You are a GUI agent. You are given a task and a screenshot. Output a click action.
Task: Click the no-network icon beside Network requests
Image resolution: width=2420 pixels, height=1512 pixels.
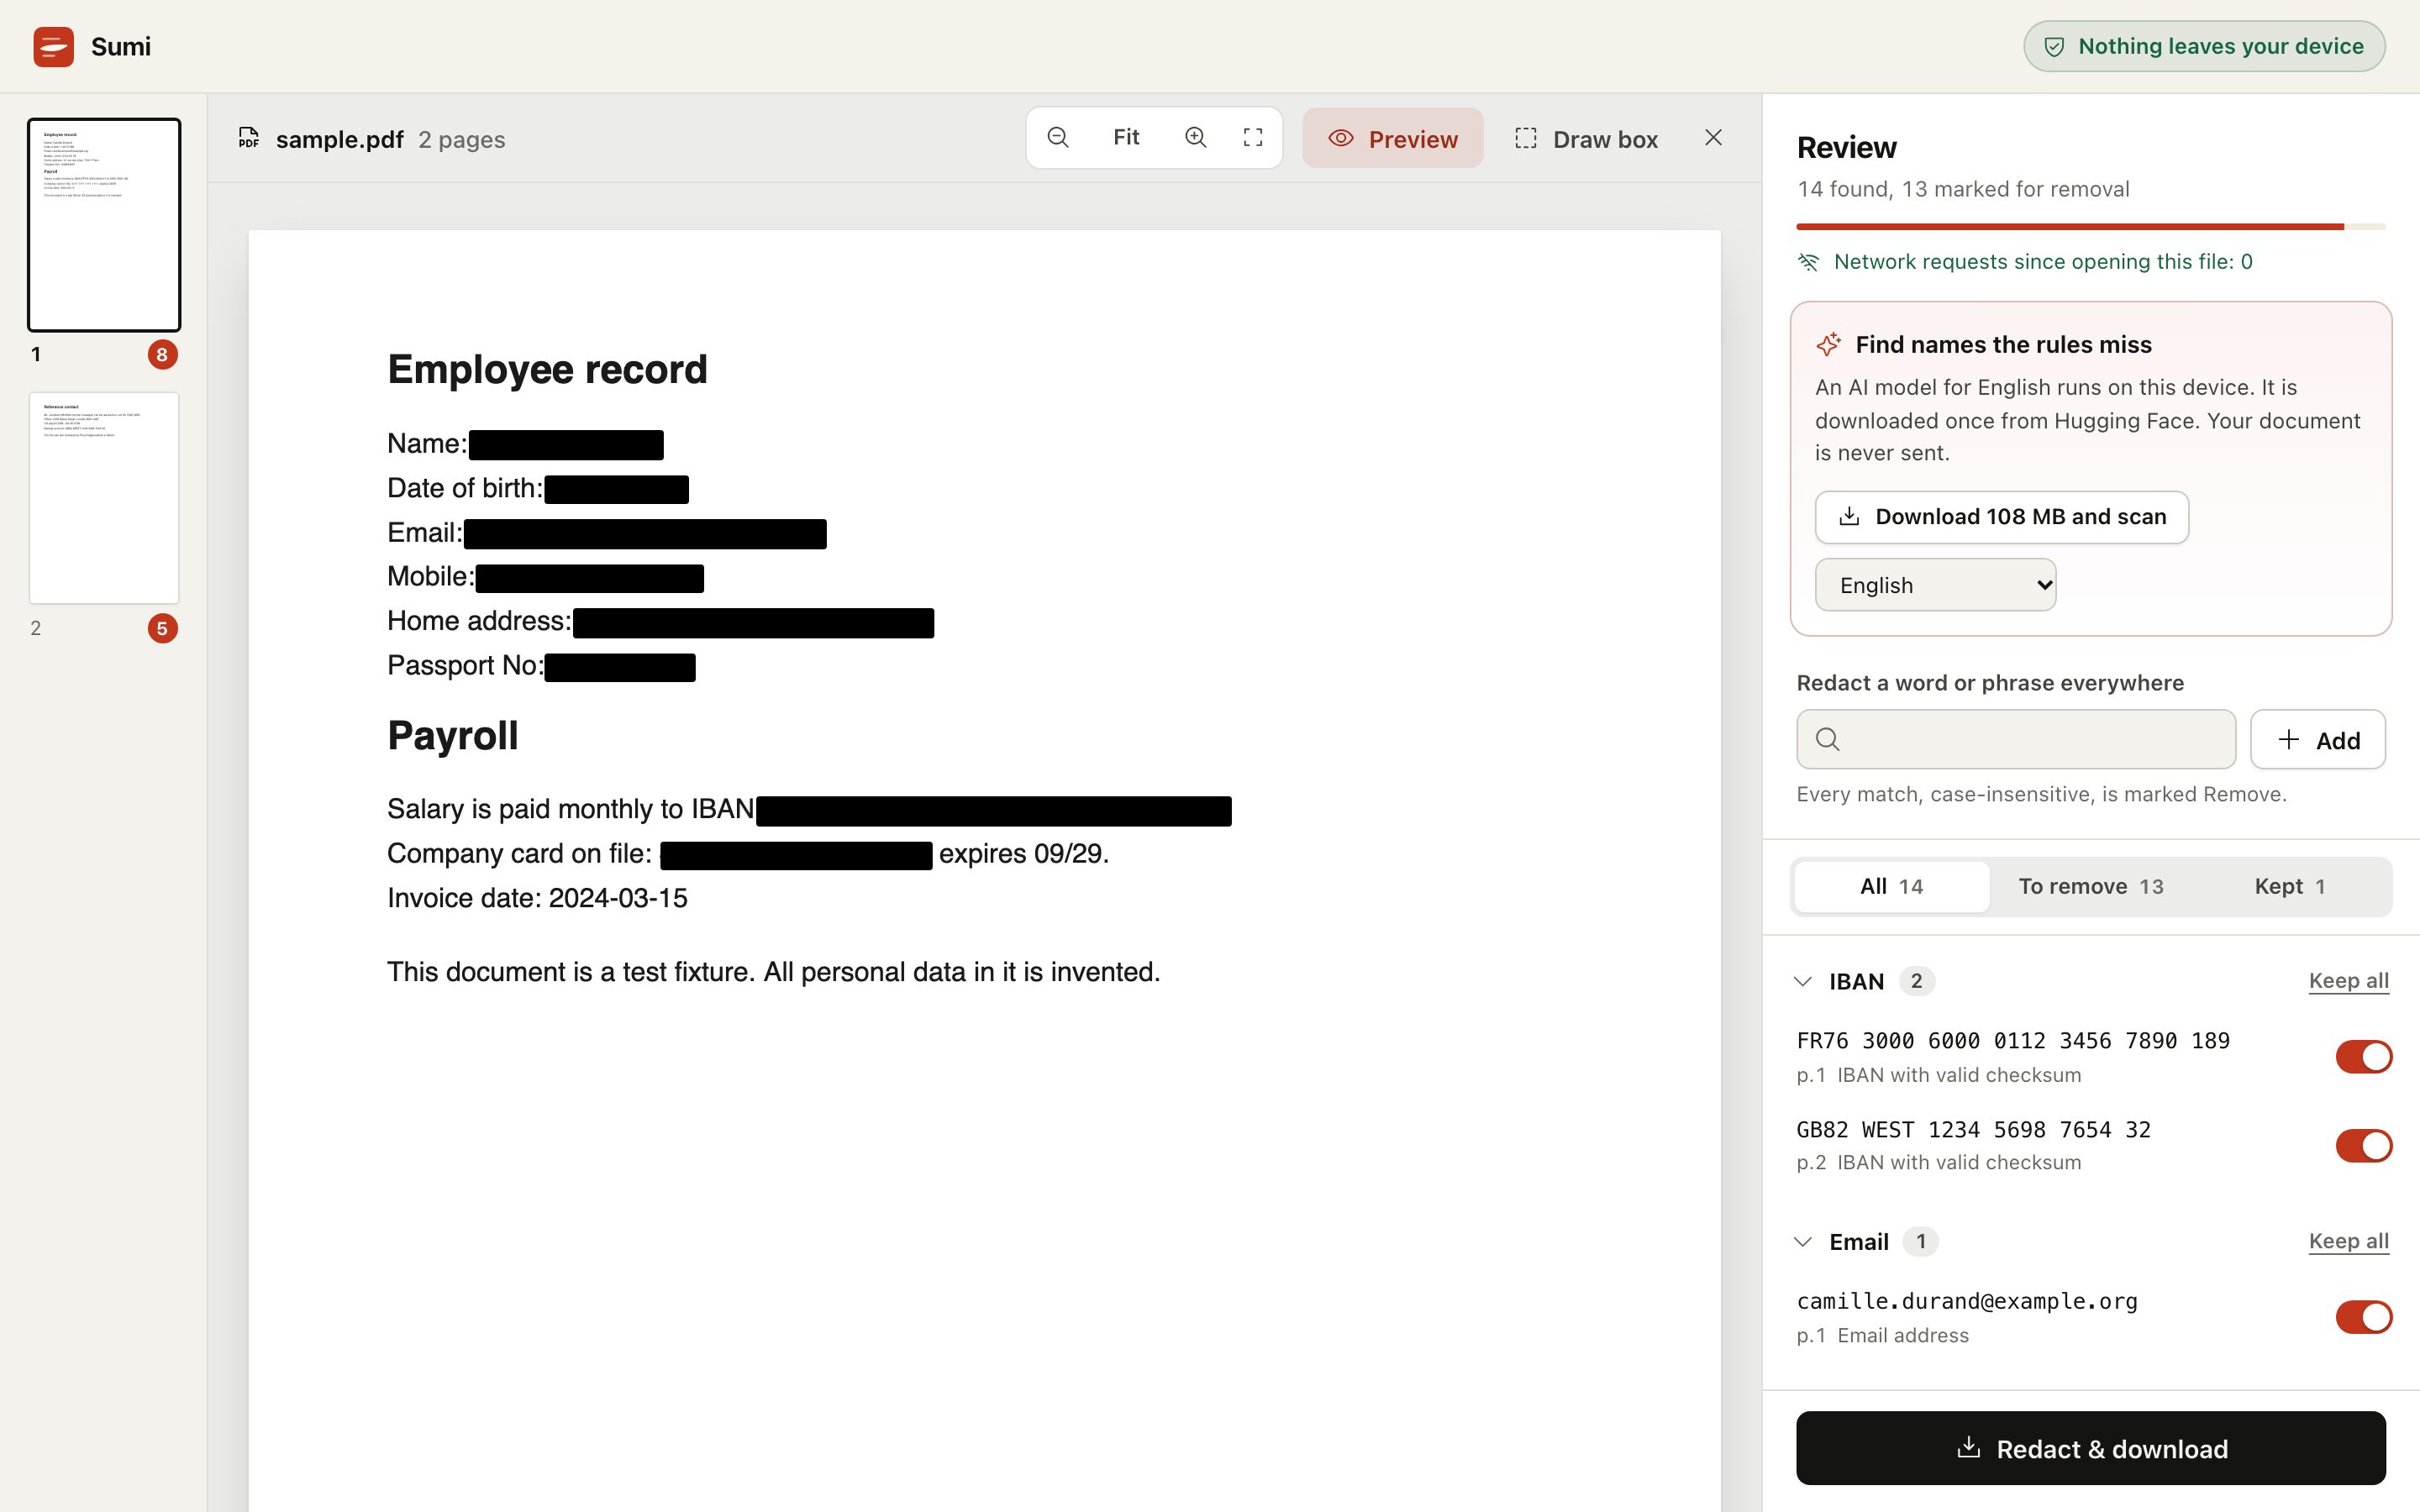1808,262
